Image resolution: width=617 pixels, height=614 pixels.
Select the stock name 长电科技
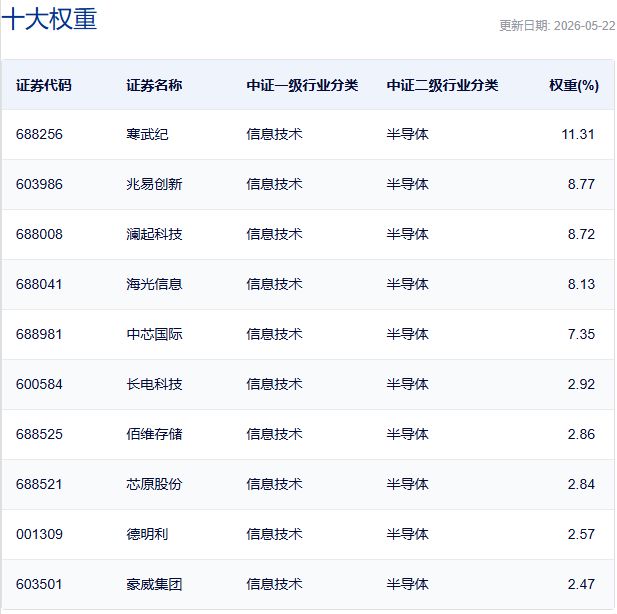[x=154, y=384]
